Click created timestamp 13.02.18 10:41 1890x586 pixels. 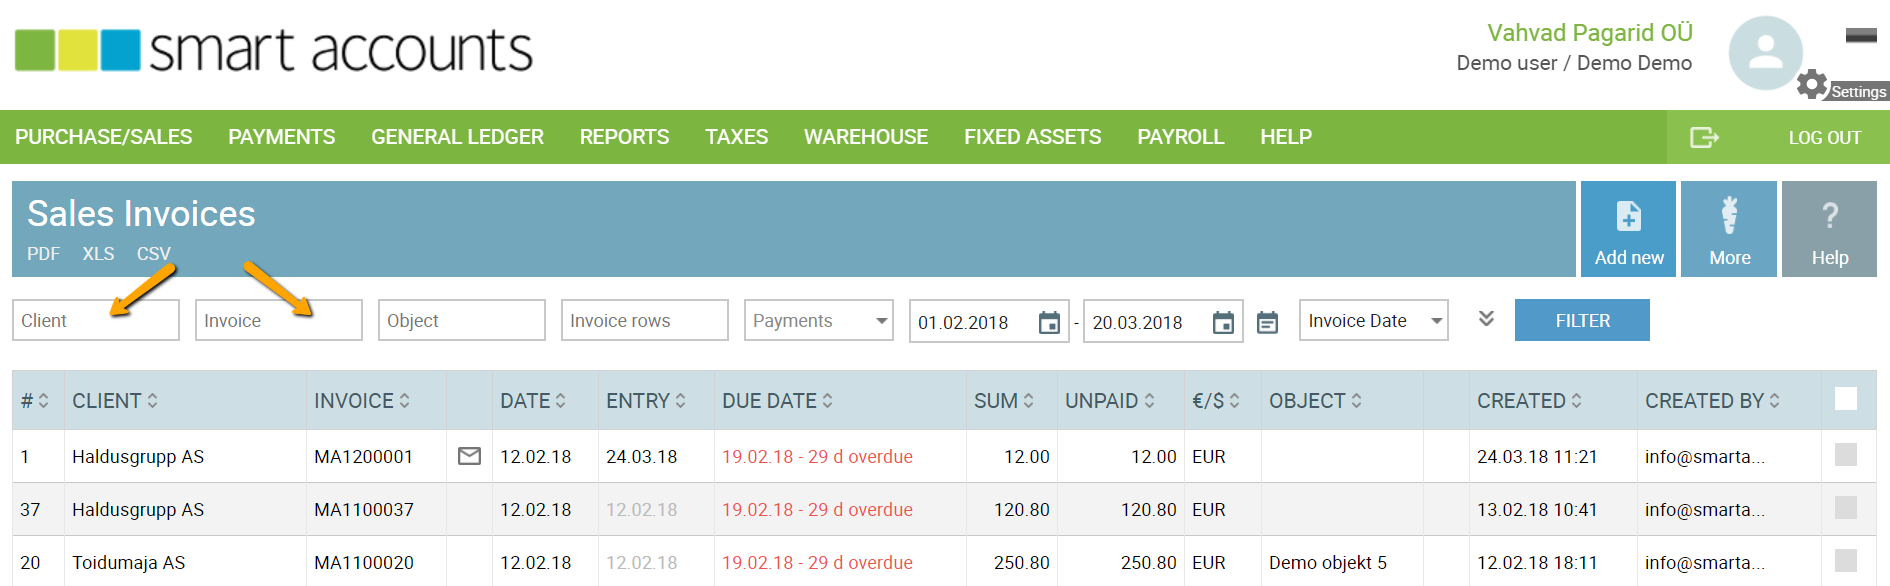pos(1537,510)
